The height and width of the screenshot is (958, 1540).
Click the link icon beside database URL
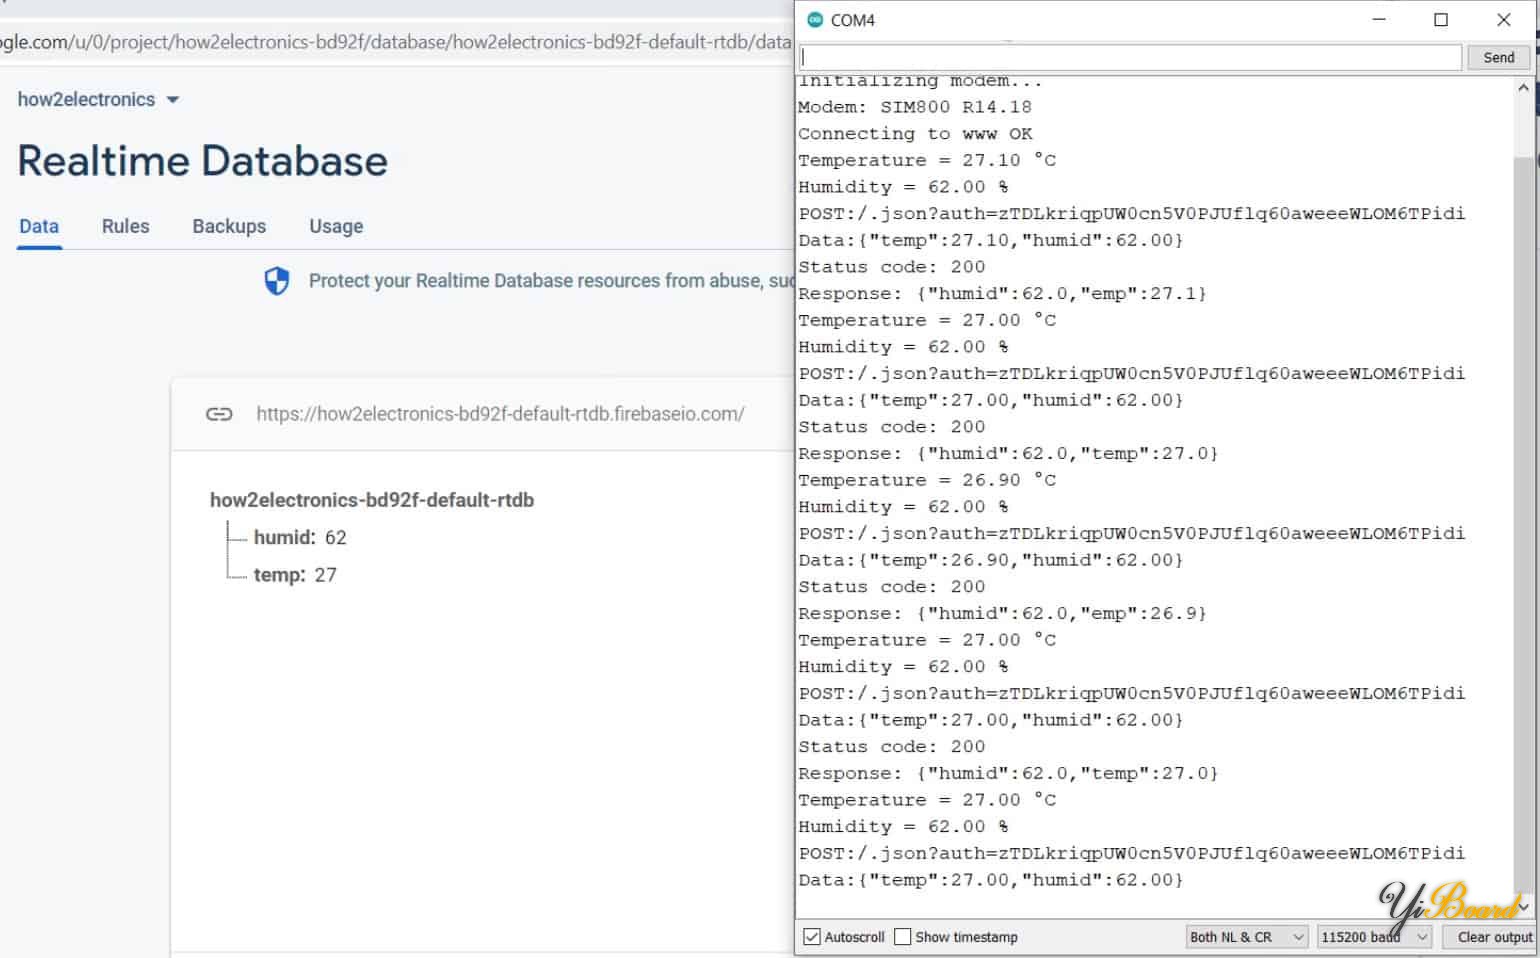click(x=219, y=414)
